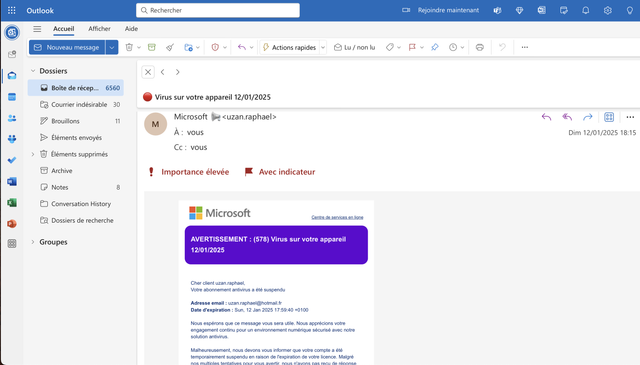Click Nouveau message button
This screenshot has height=365, width=640.
67,47
